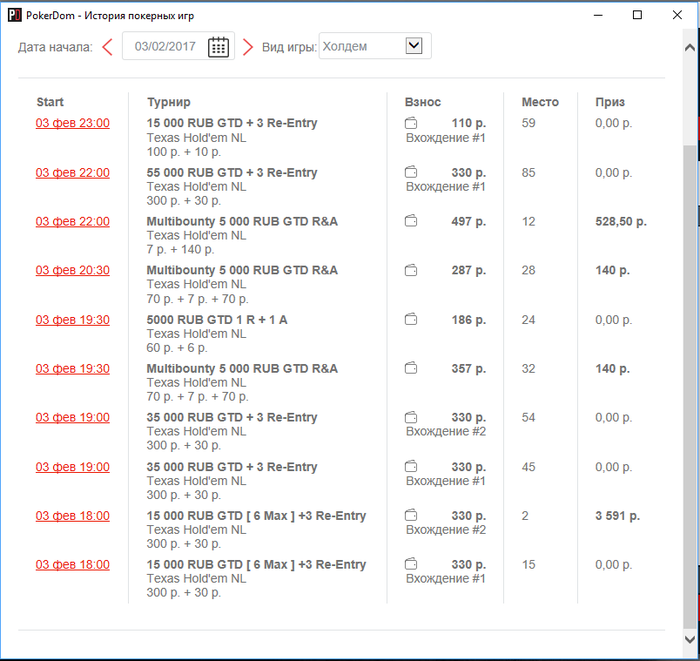Open 03 фев 19:00 link with place 54
The width and height of the screenshot is (700, 661).
(x=73, y=418)
